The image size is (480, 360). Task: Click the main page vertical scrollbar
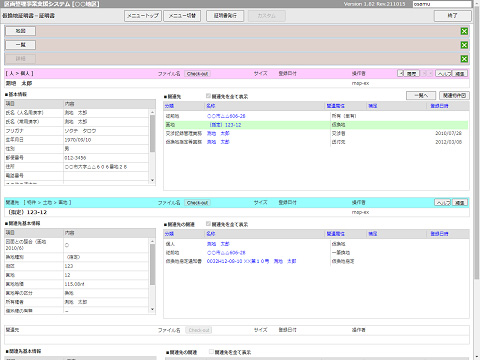(477, 143)
